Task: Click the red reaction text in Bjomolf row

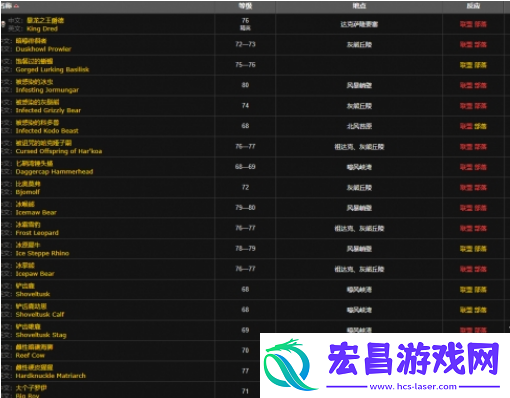Action: [473, 187]
